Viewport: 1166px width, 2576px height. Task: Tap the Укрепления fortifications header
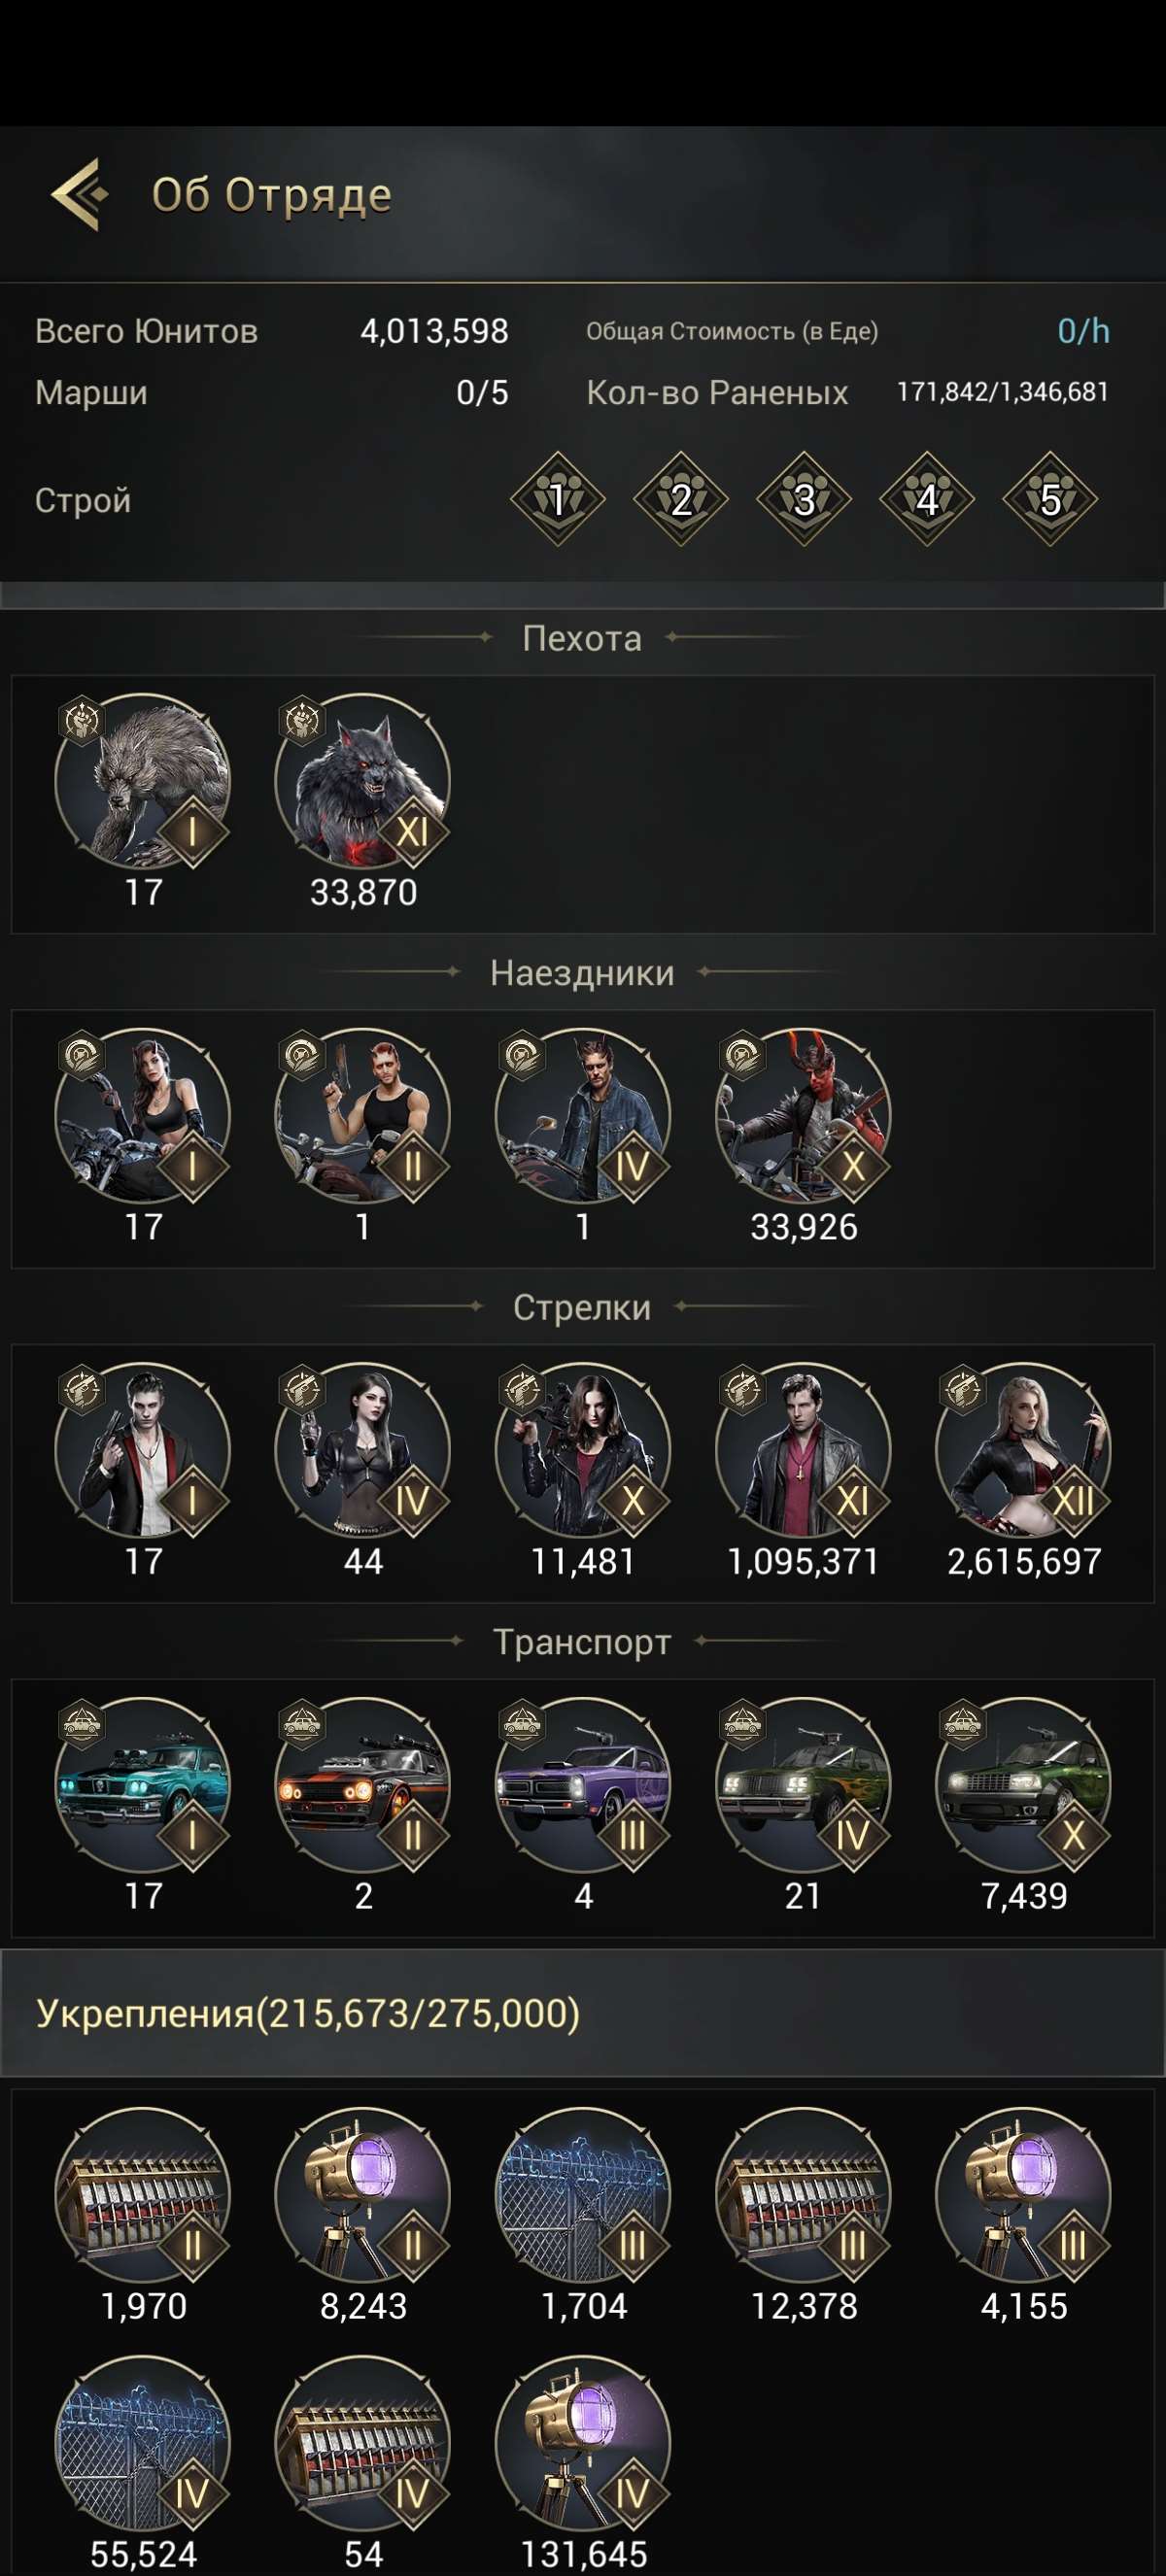[x=308, y=2013]
